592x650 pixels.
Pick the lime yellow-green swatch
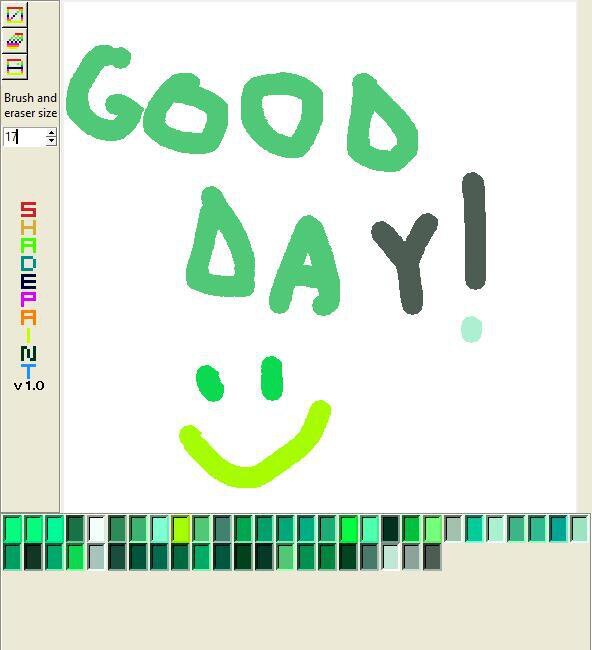tap(180, 529)
